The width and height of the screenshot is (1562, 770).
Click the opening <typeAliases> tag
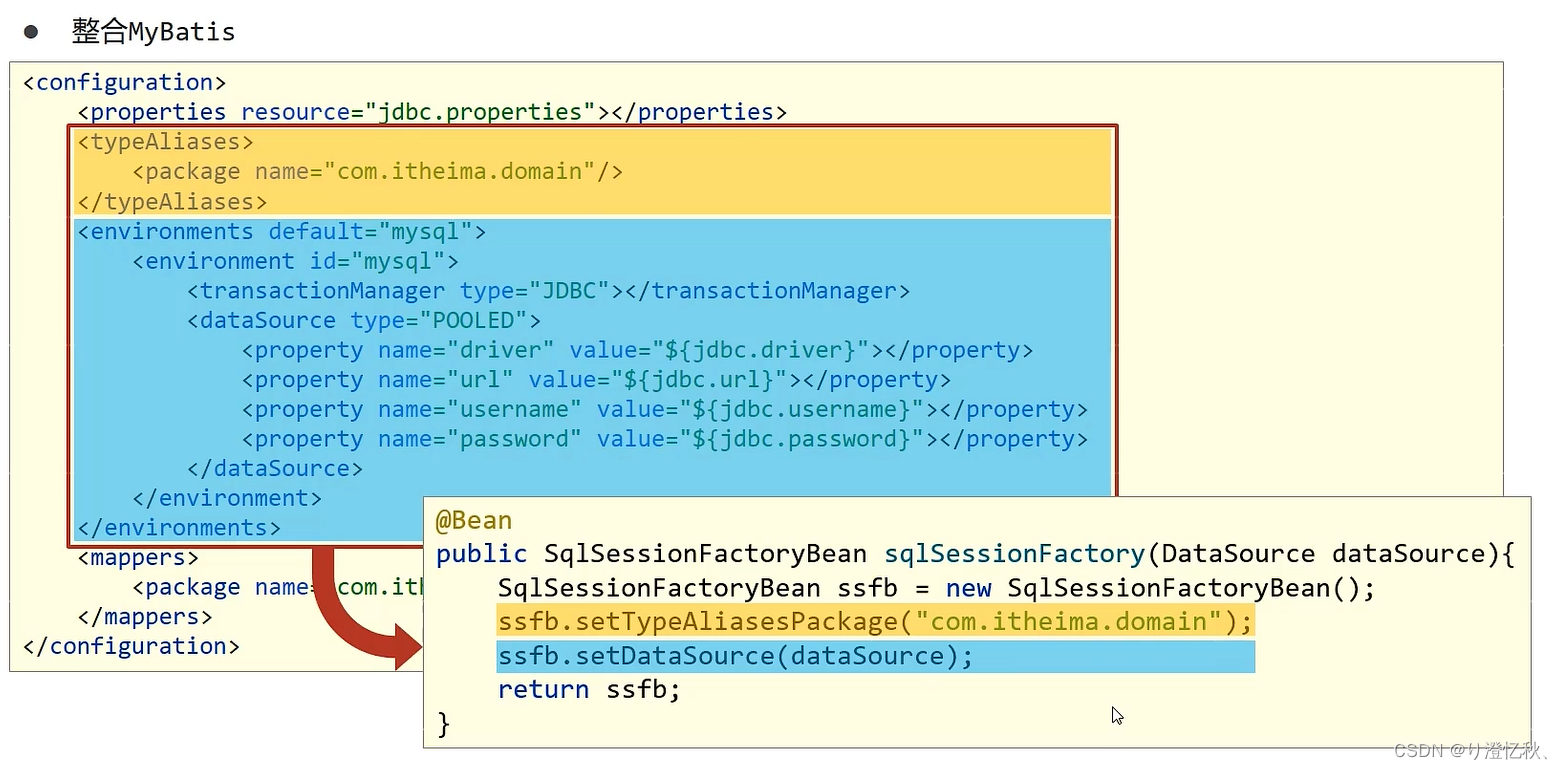point(165,142)
